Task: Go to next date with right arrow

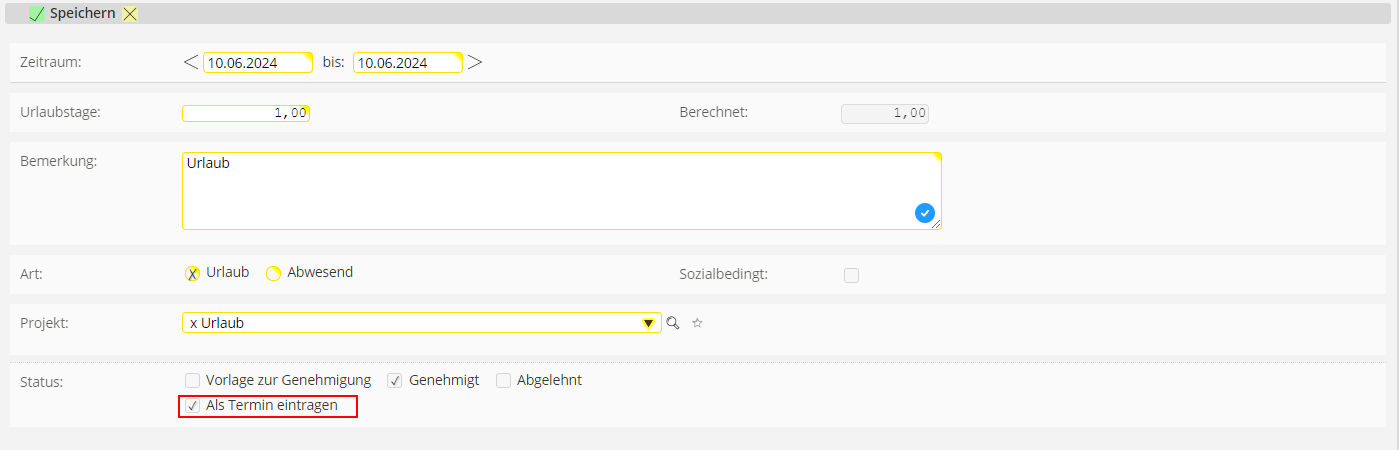Action: [x=475, y=62]
